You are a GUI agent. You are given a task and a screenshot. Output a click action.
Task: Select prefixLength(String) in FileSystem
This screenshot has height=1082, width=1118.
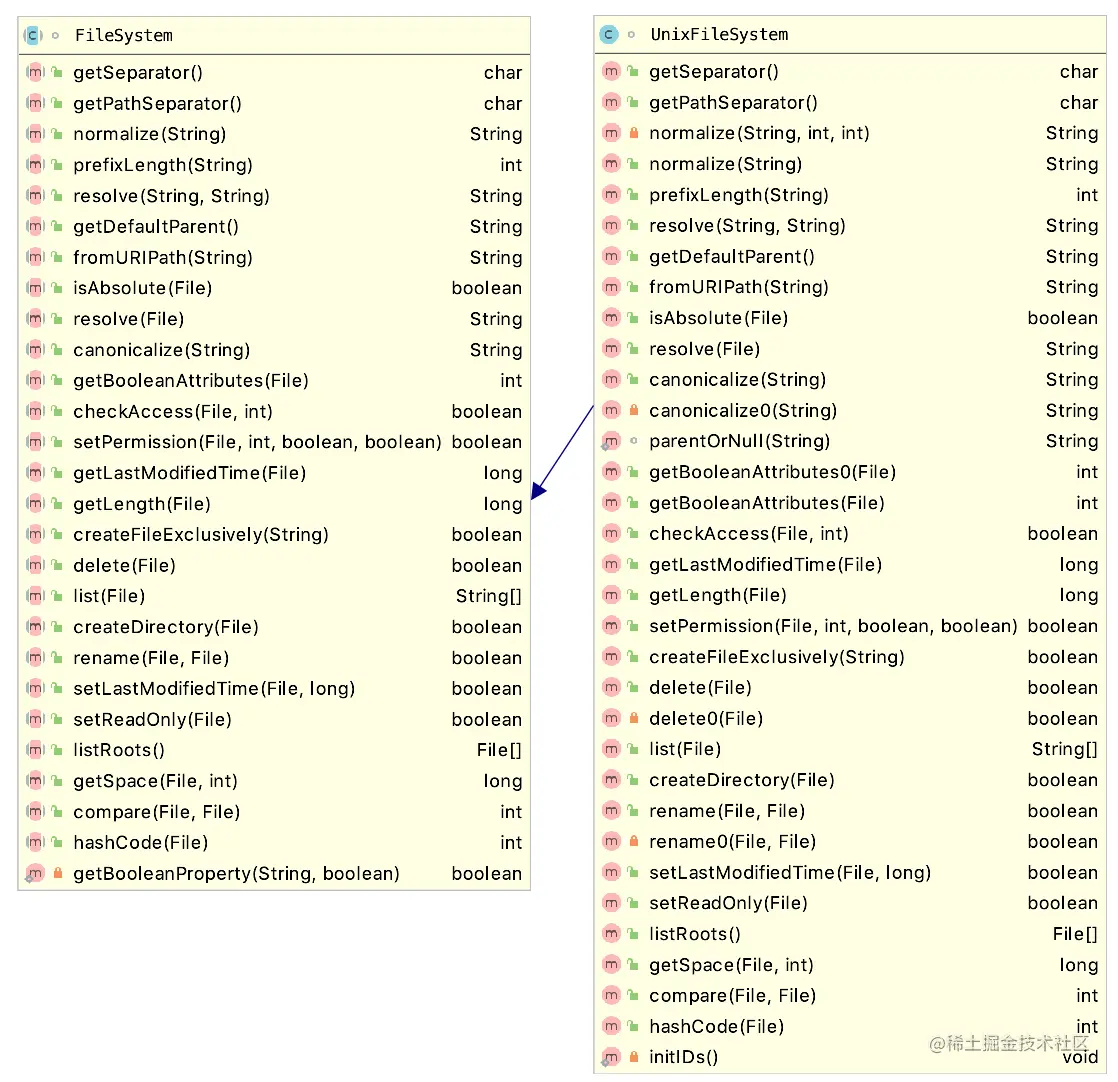163,165
